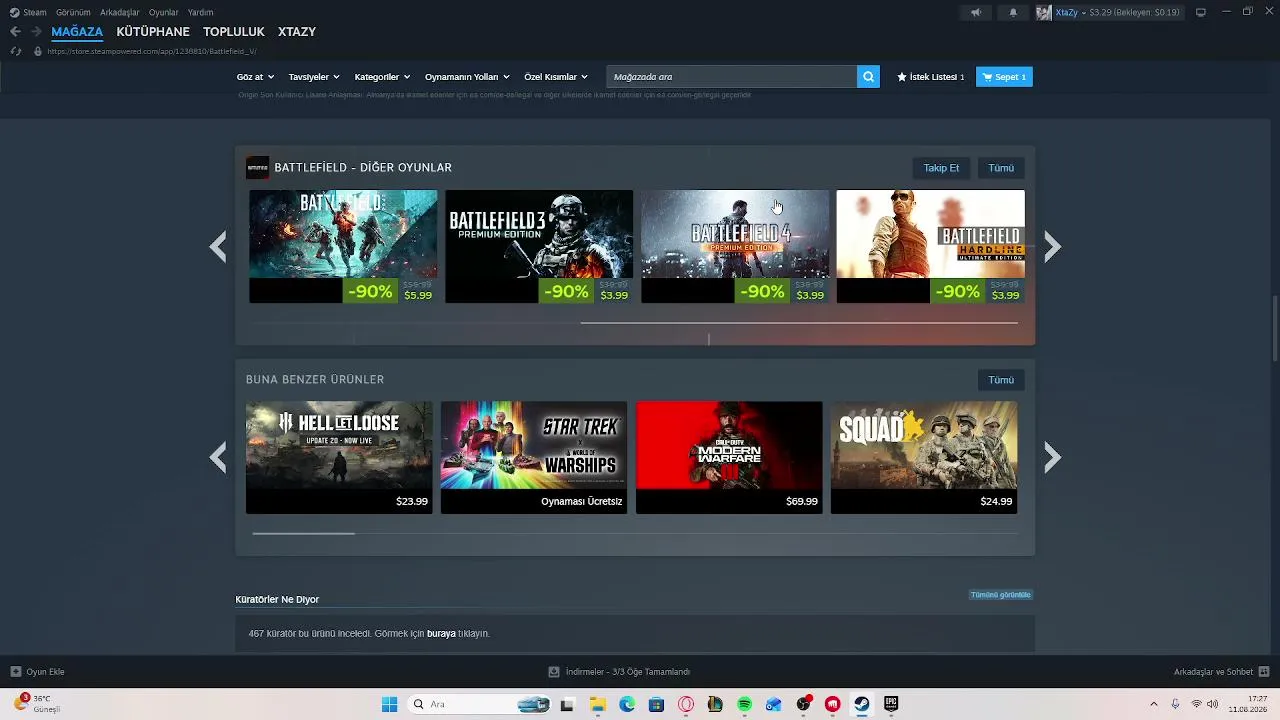Go back with the navigation back arrow
Image resolution: width=1280 pixels, height=720 pixels.
15,32
